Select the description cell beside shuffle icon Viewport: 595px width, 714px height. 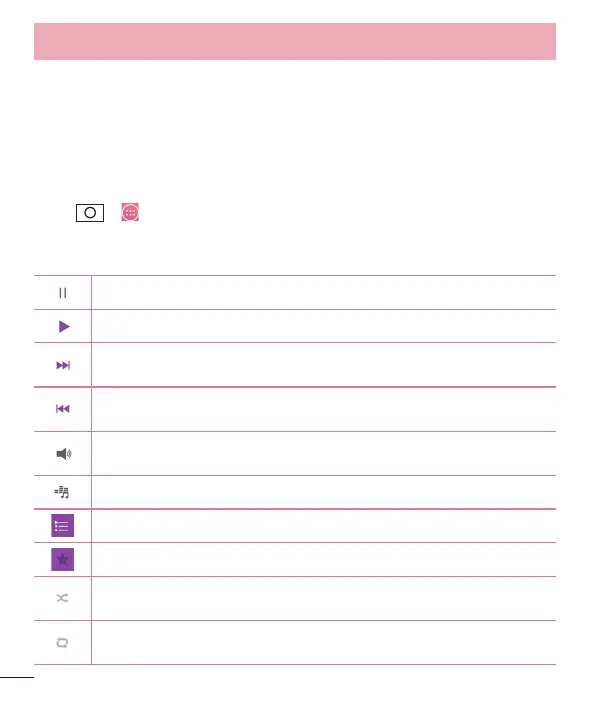(x=324, y=598)
